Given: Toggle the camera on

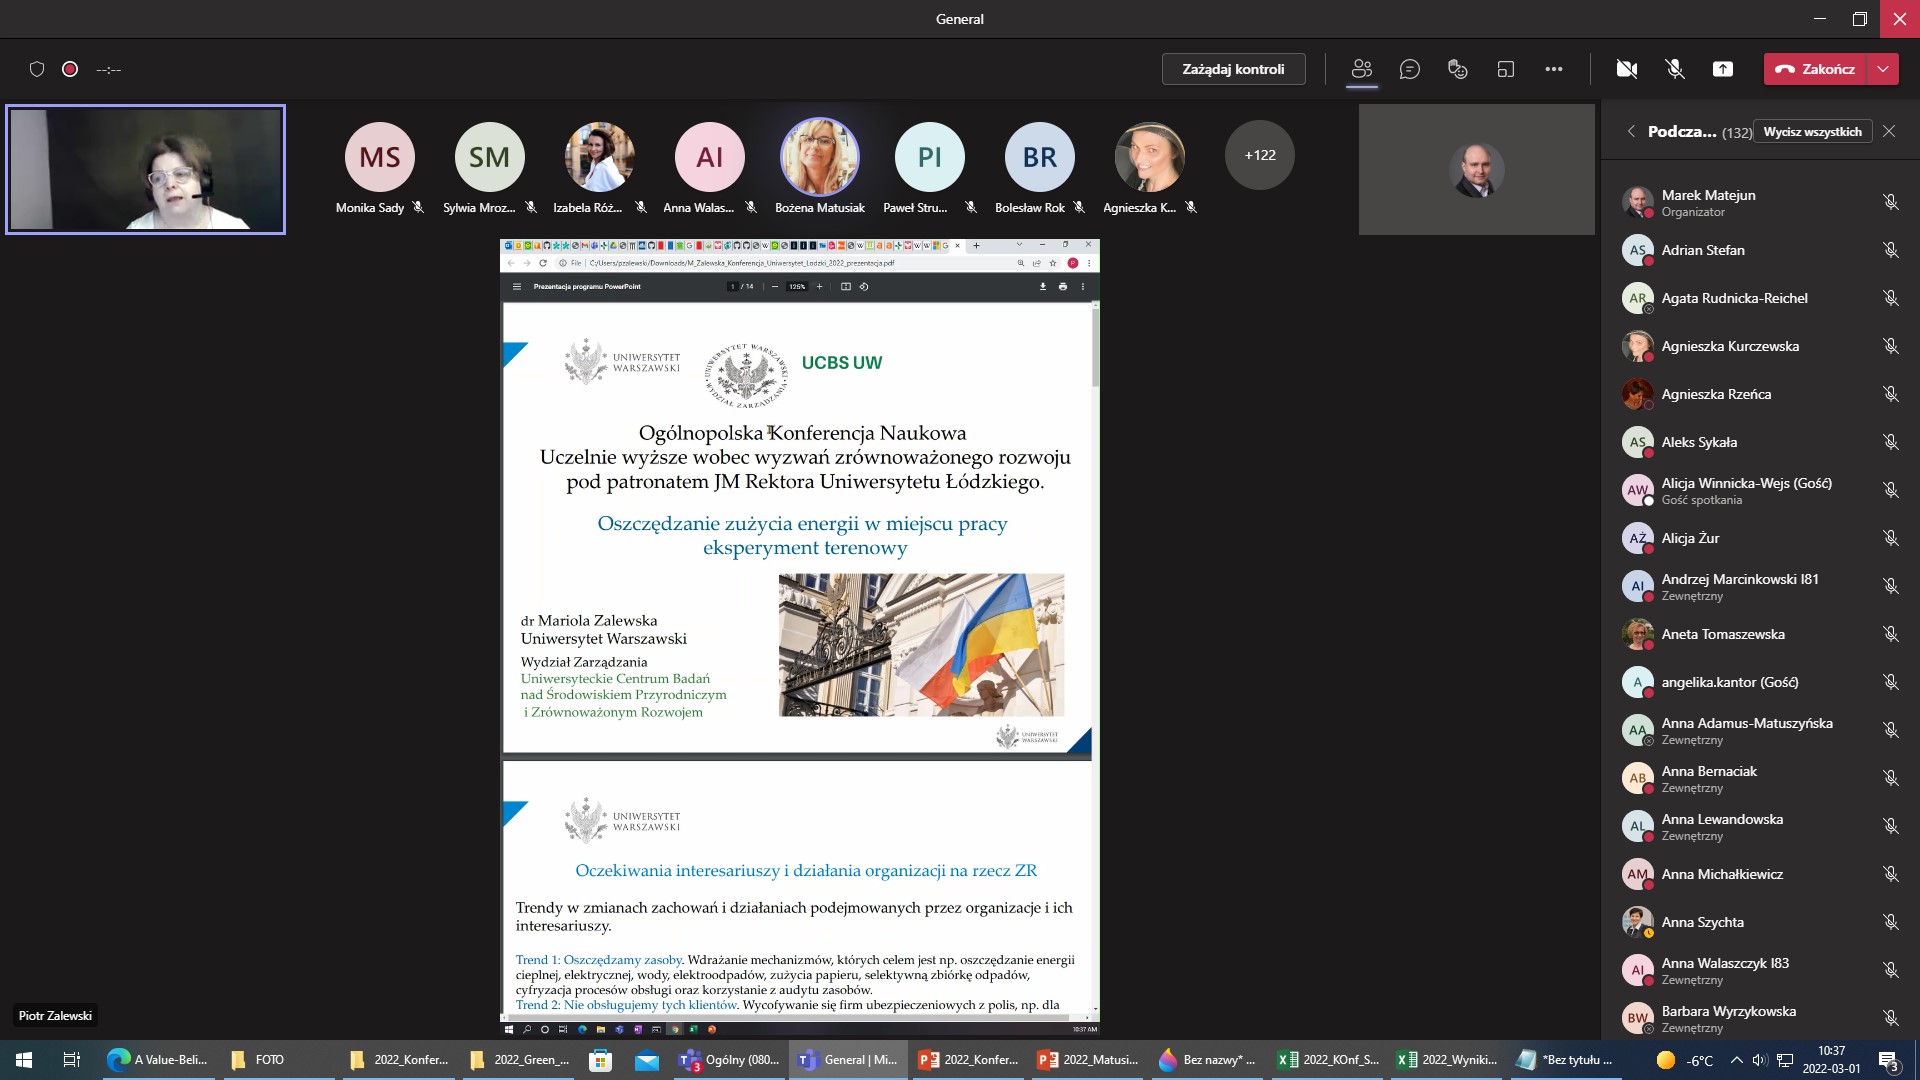Looking at the screenshot, I should [1626, 69].
